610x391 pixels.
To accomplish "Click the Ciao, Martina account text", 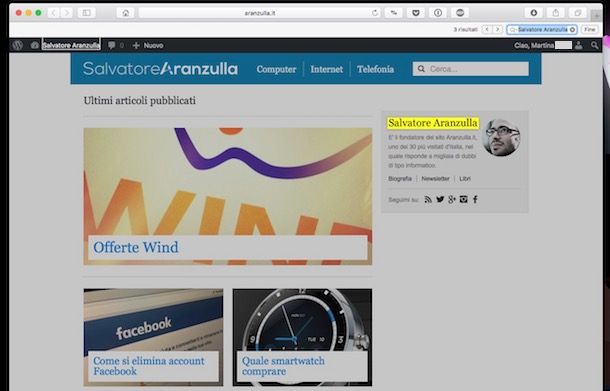I will pyautogui.click(x=534, y=46).
